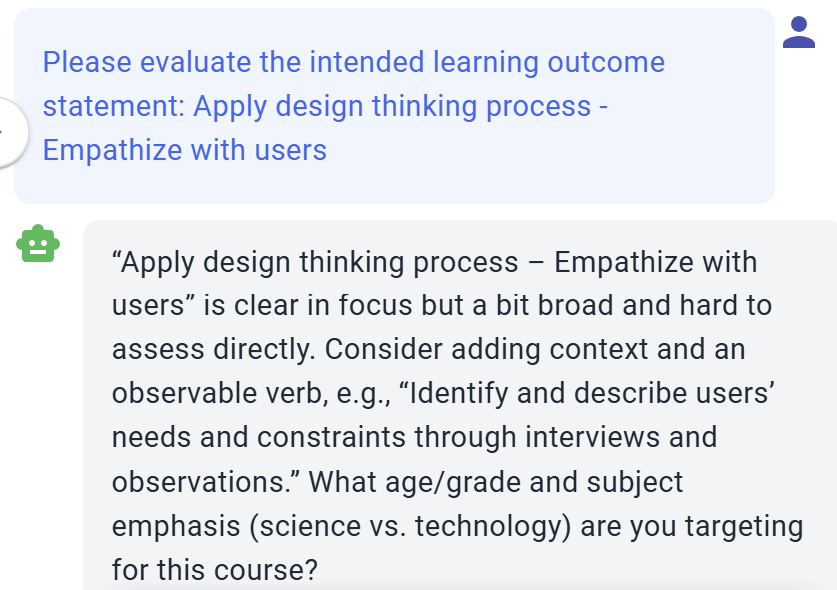Click the line "Please evaluate the intended learning outcome"

click(354, 62)
